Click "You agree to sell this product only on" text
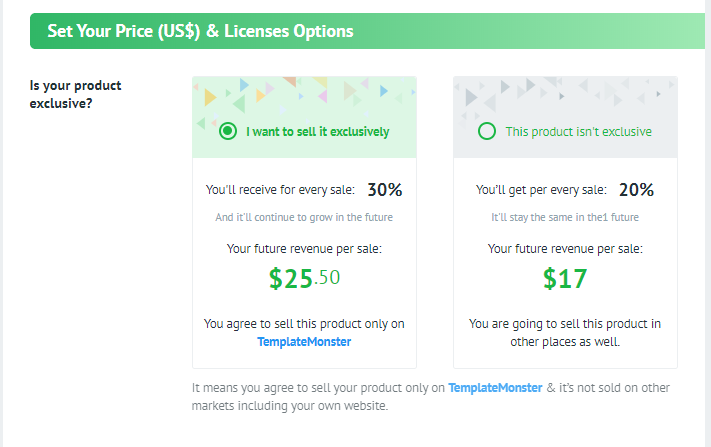This screenshot has height=447, width=711. coord(304,324)
